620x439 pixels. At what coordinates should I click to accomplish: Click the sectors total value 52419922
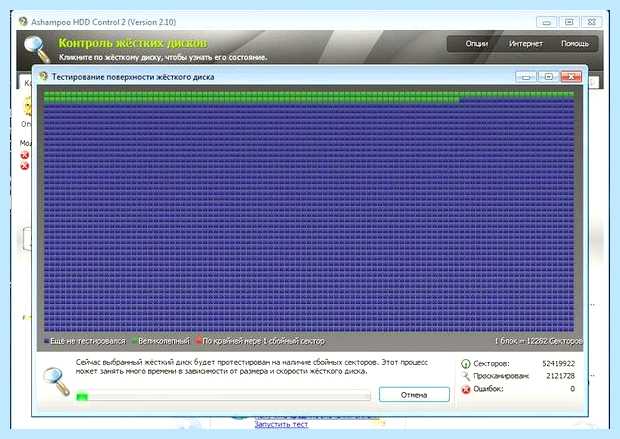558,363
